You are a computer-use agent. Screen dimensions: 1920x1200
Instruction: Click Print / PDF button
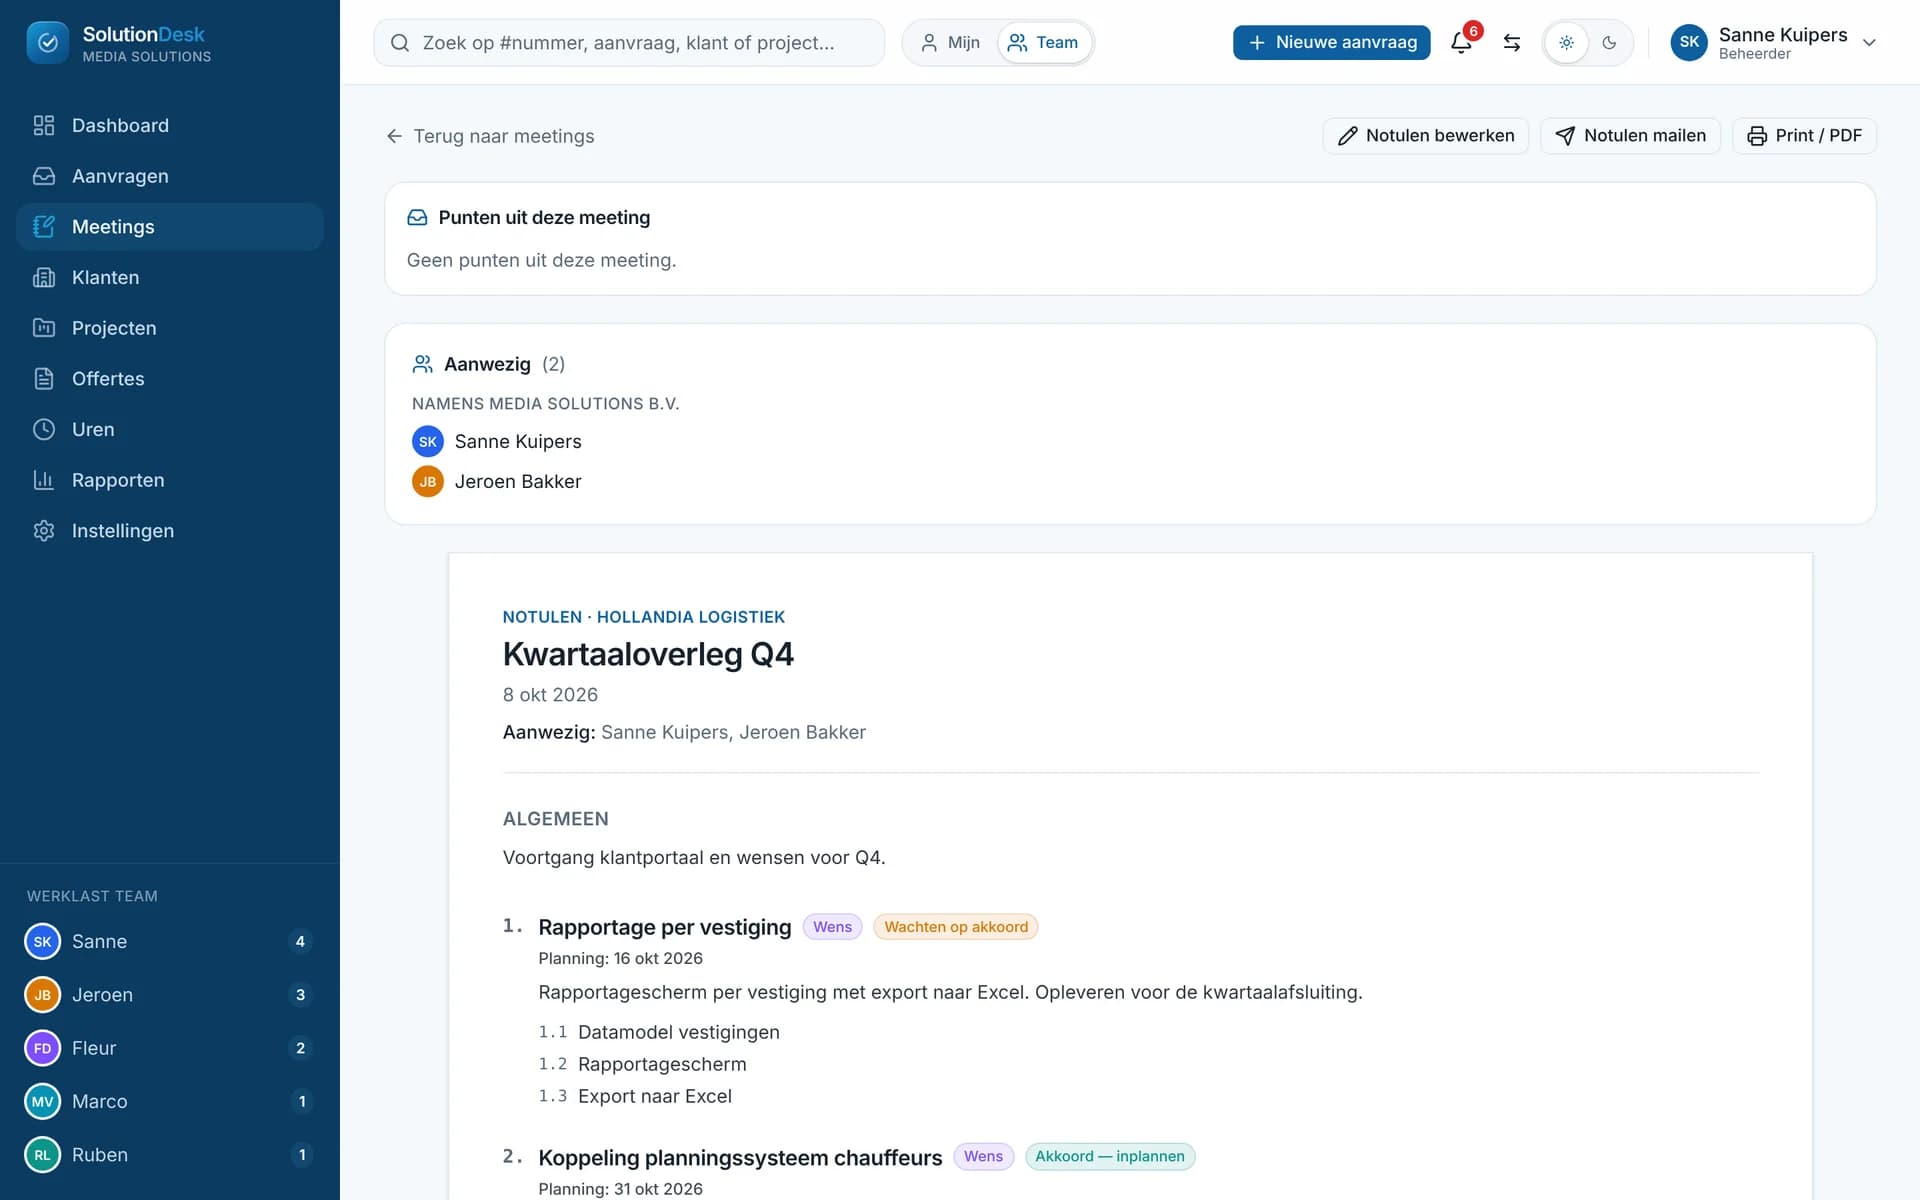pos(1804,136)
